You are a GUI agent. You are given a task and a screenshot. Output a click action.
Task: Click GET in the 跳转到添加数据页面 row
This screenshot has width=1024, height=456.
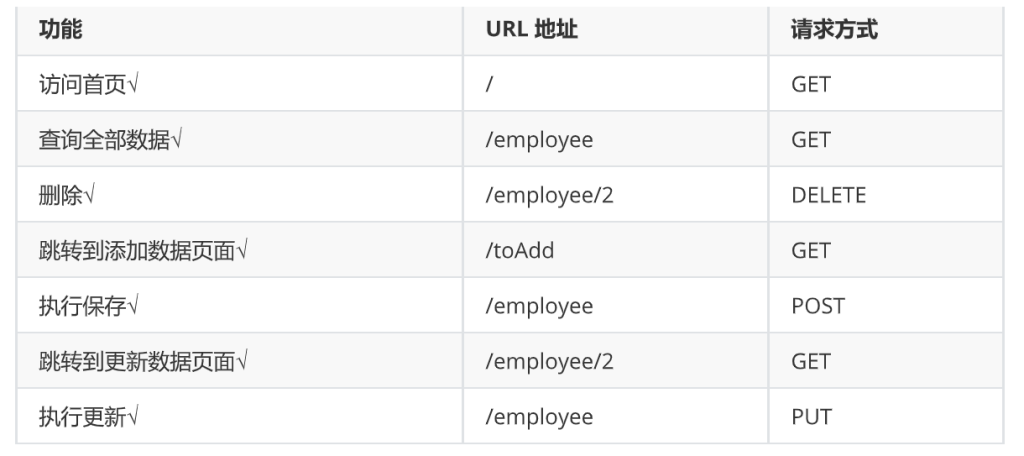(810, 250)
